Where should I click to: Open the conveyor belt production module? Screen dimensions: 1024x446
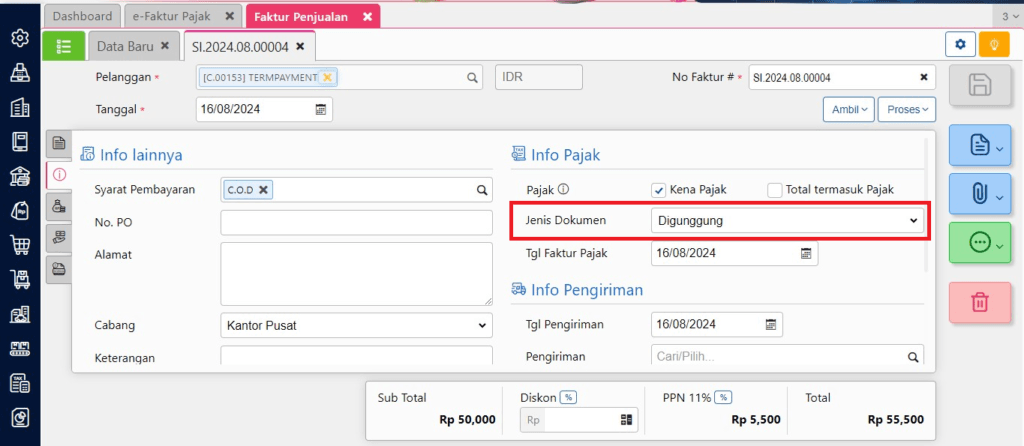20,349
